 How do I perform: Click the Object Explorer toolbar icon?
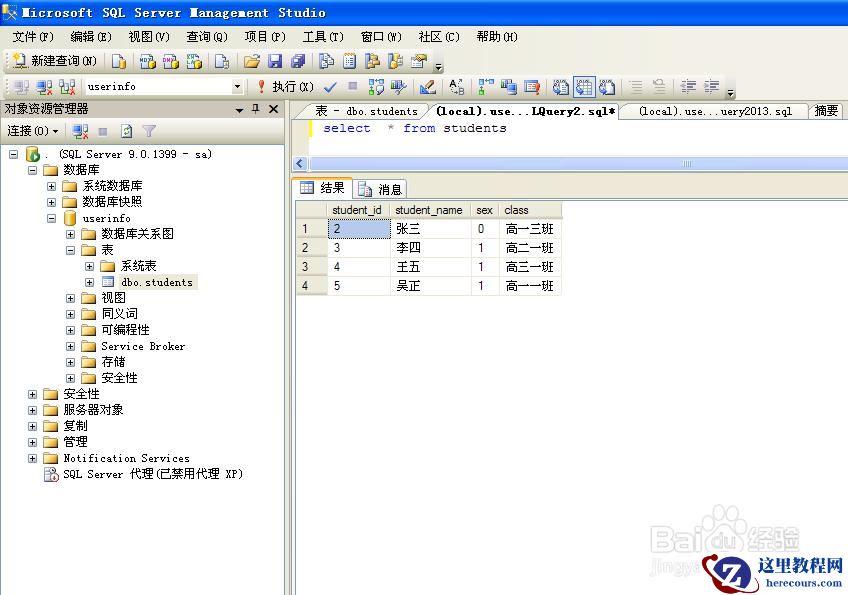(x=372, y=61)
